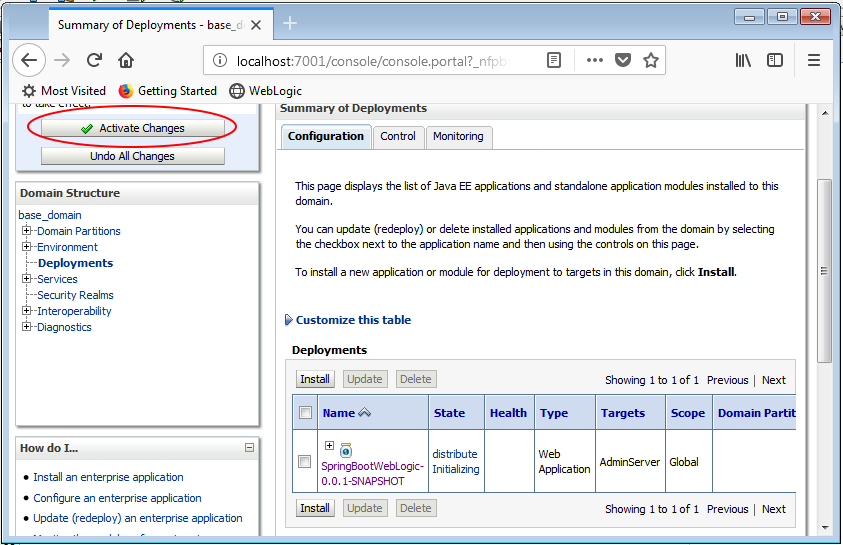Switch to Monitoring tab
Viewport: 843px width, 545px height.
[458, 137]
